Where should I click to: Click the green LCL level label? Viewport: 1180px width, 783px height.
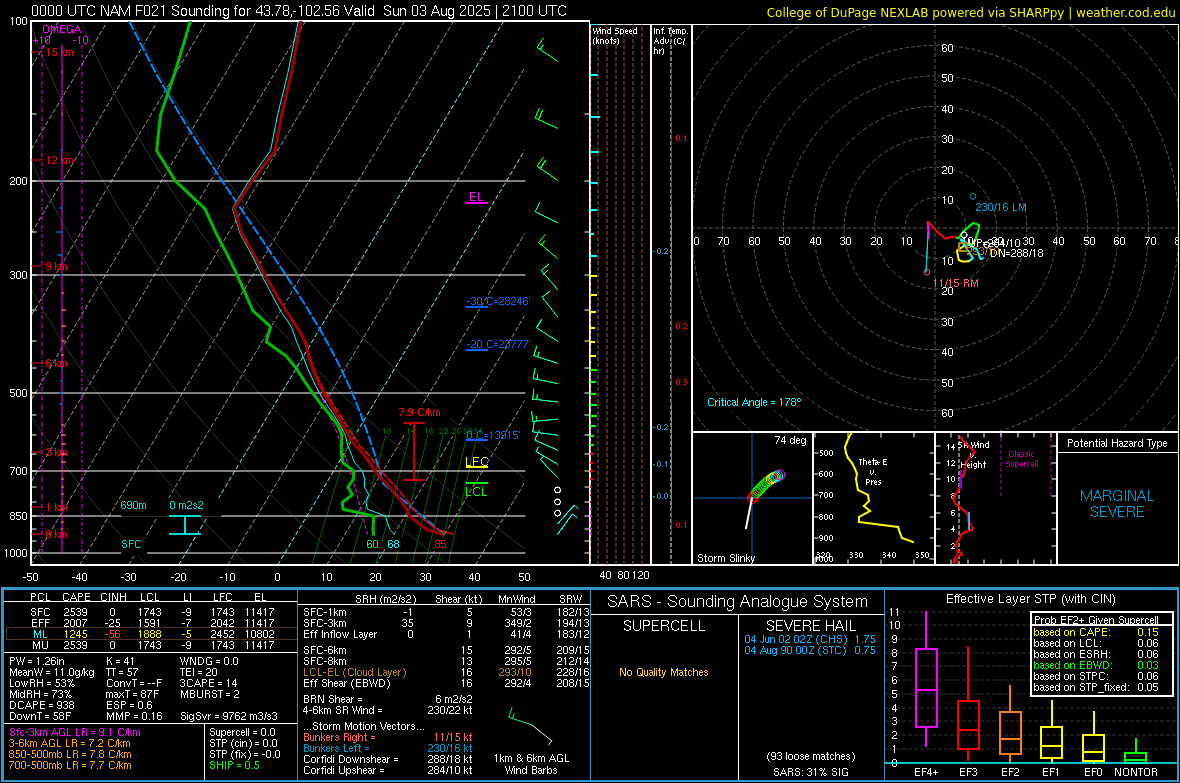coord(476,492)
